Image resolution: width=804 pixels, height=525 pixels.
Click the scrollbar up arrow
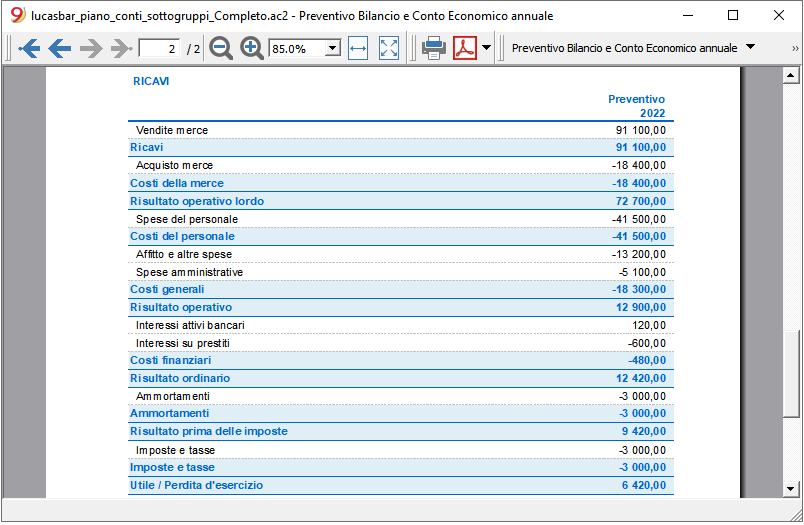coord(790,76)
